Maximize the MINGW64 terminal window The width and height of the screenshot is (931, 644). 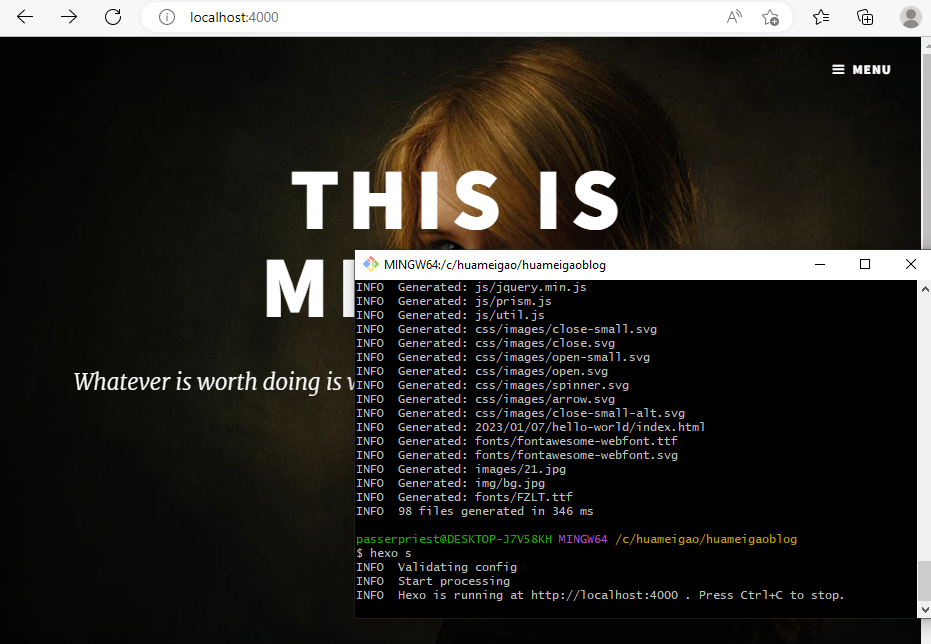pos(865,264)
